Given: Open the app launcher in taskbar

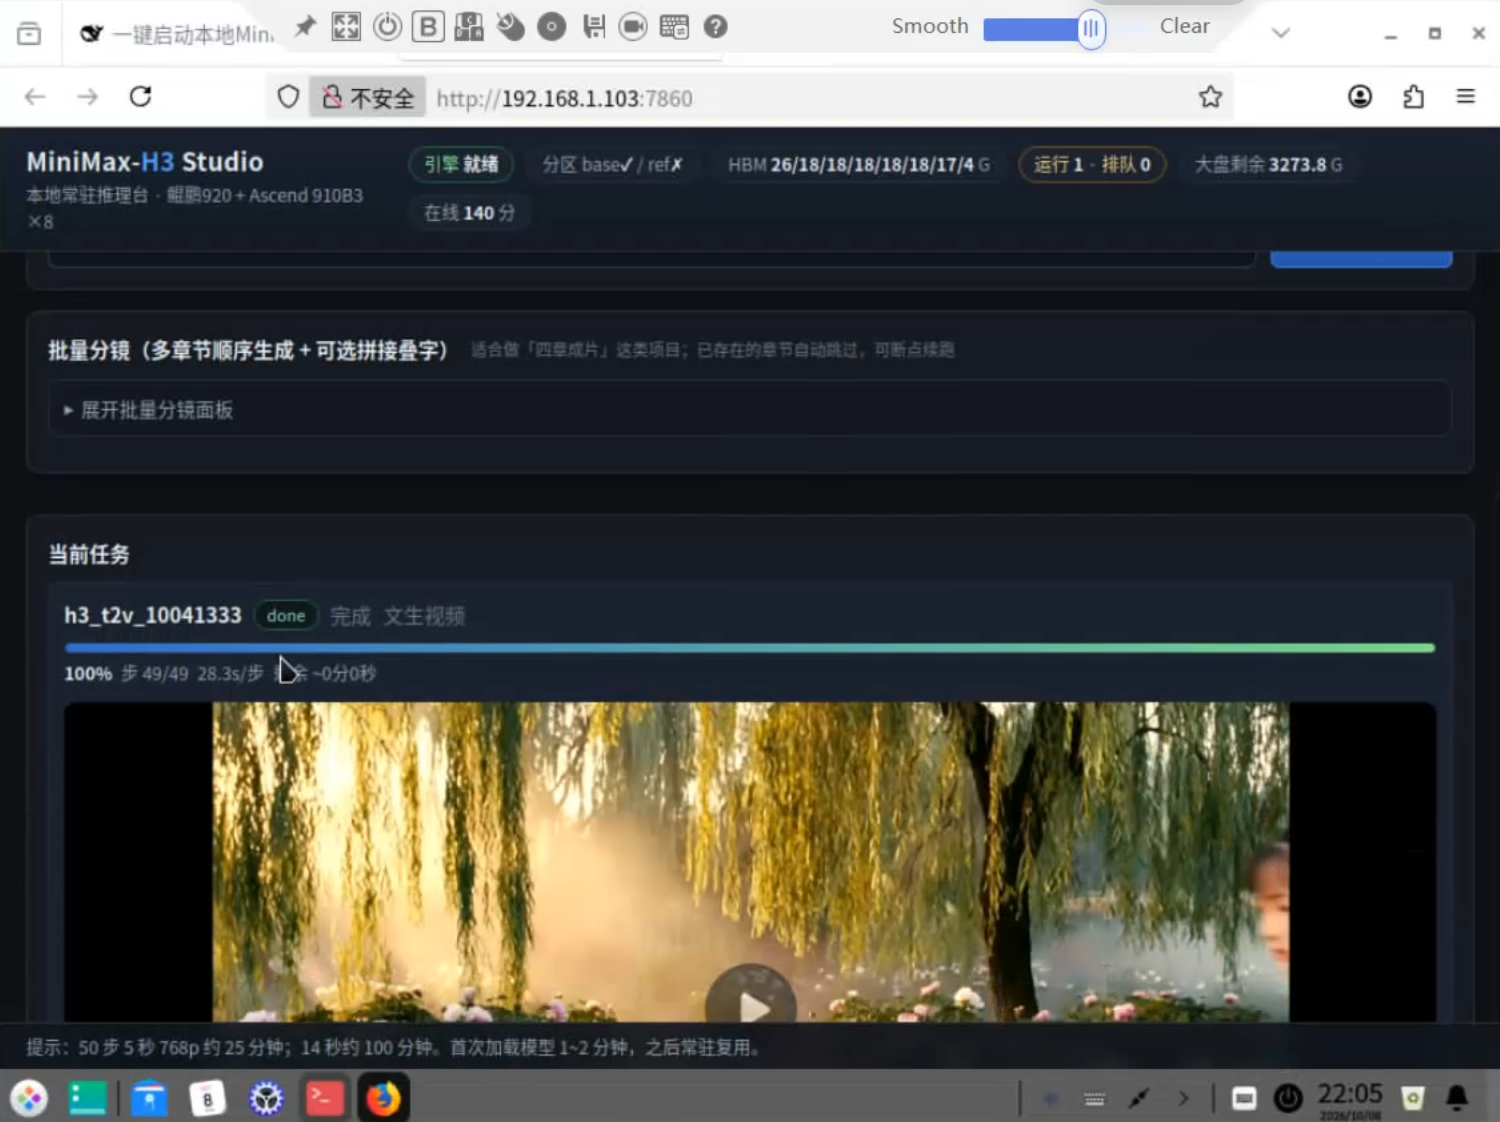Looking at the screenshot, I should click(29, 1098).
